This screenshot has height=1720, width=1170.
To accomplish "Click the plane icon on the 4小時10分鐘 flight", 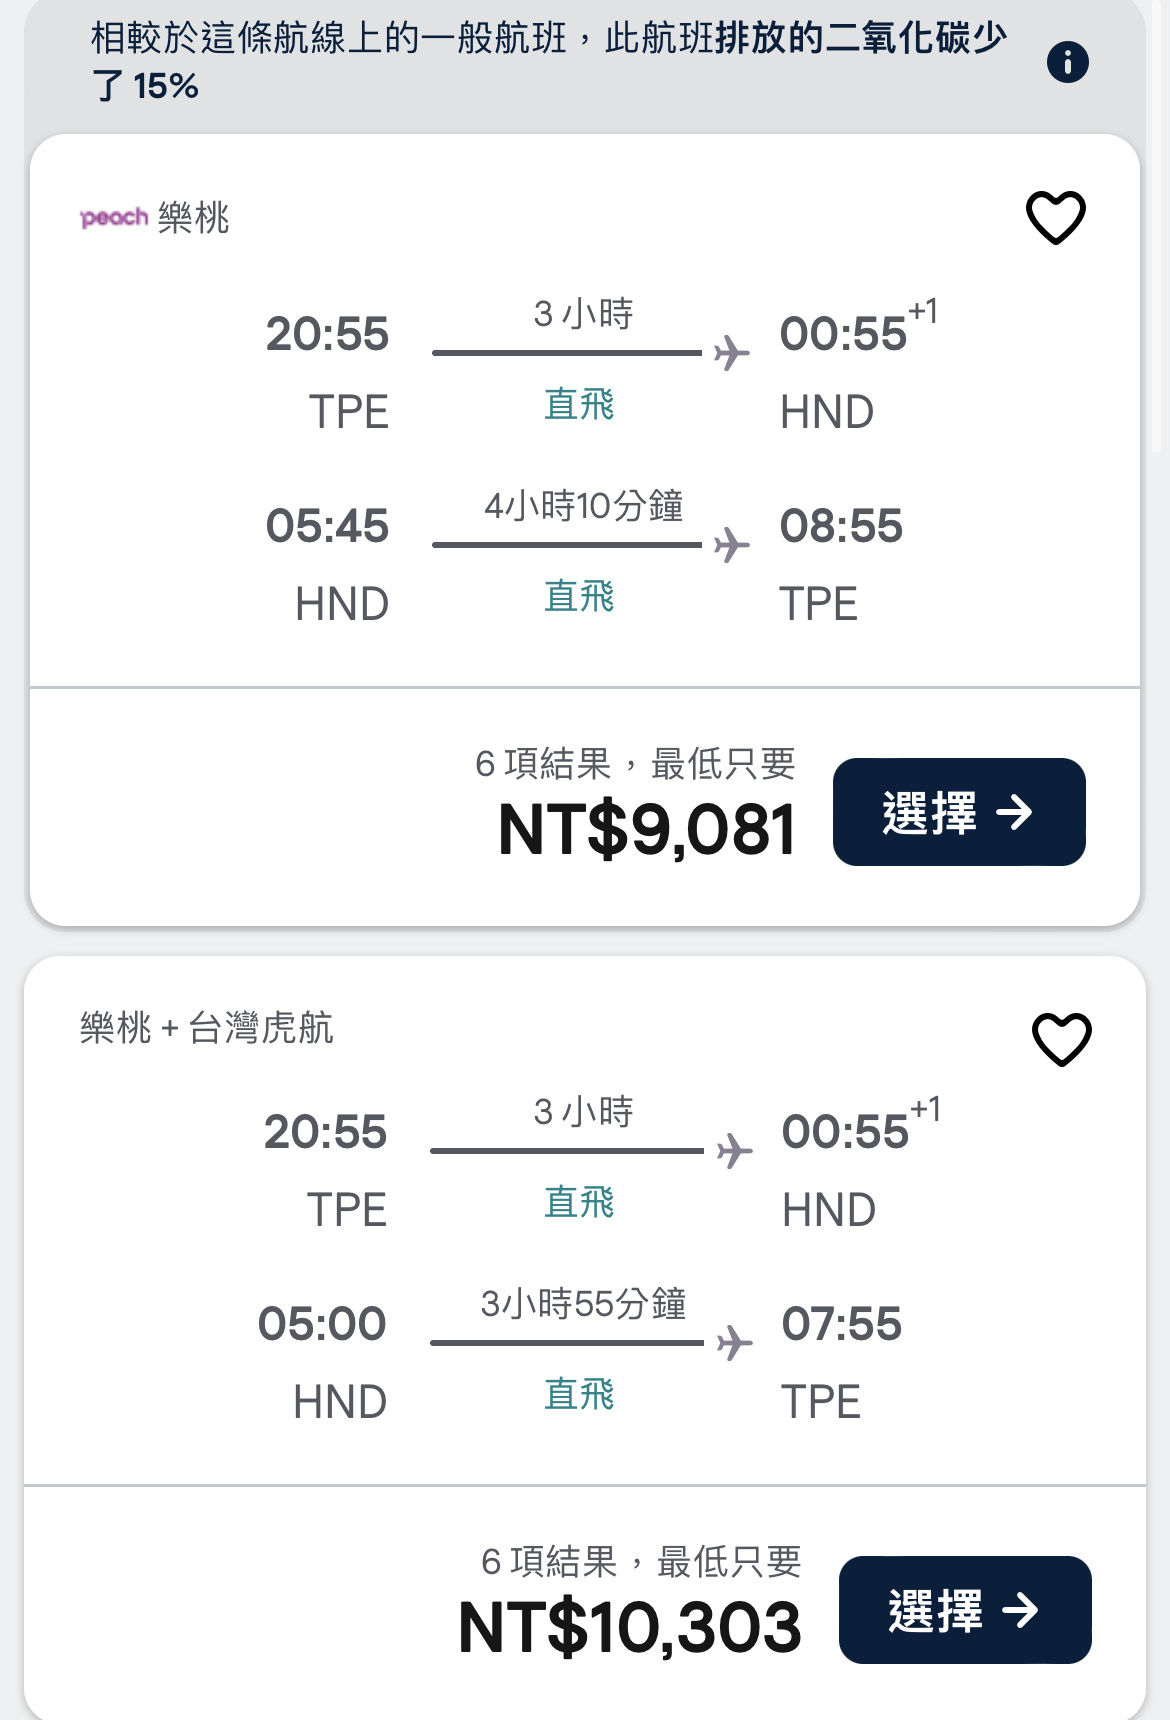I will 732,545.
